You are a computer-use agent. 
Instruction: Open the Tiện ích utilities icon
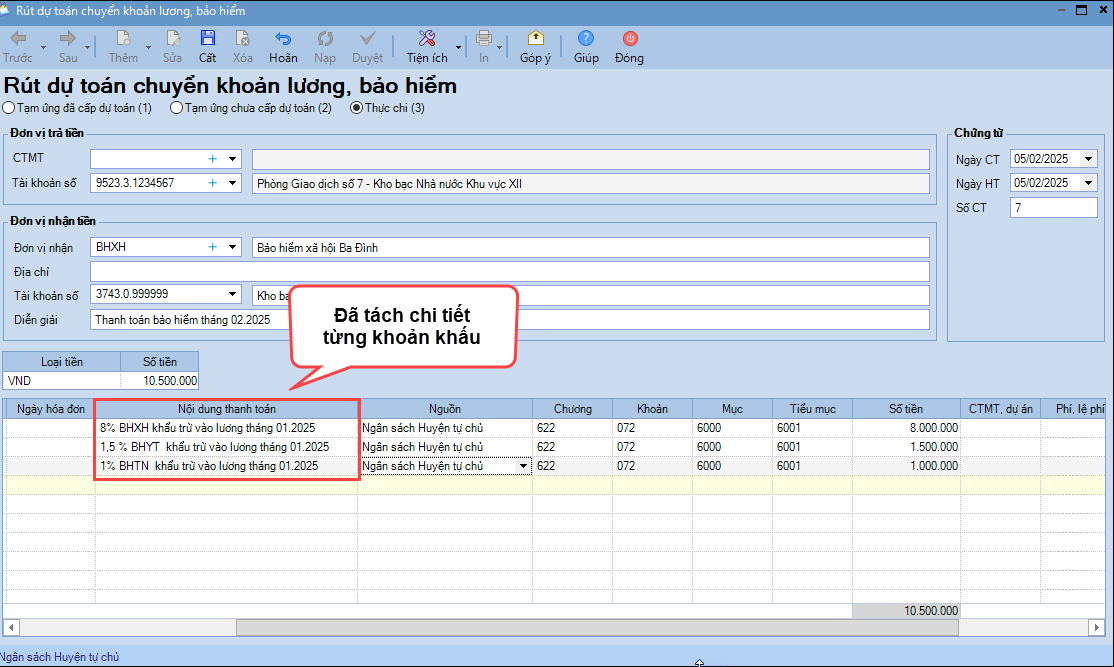[427, 38]
